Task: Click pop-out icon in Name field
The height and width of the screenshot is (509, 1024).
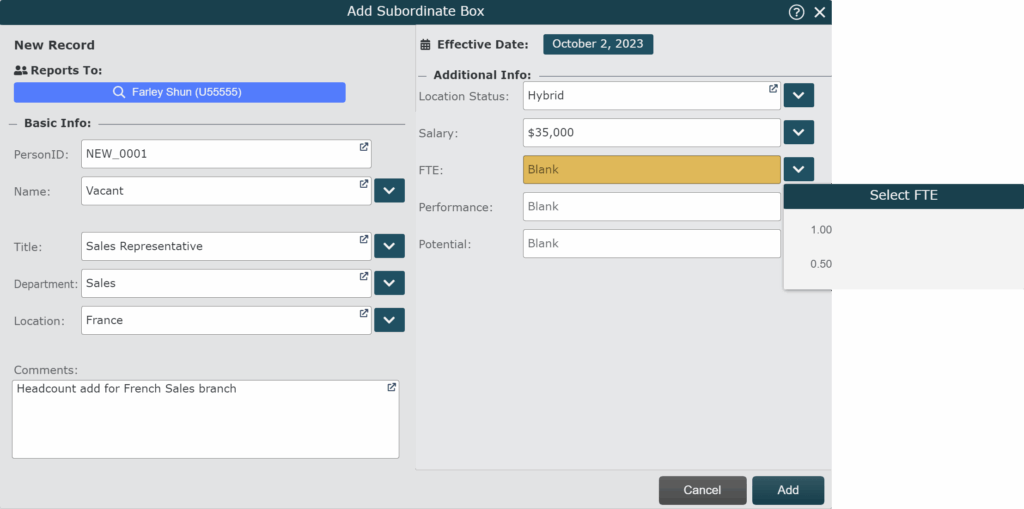Action: pyautogui.click(x=364, y=185)
